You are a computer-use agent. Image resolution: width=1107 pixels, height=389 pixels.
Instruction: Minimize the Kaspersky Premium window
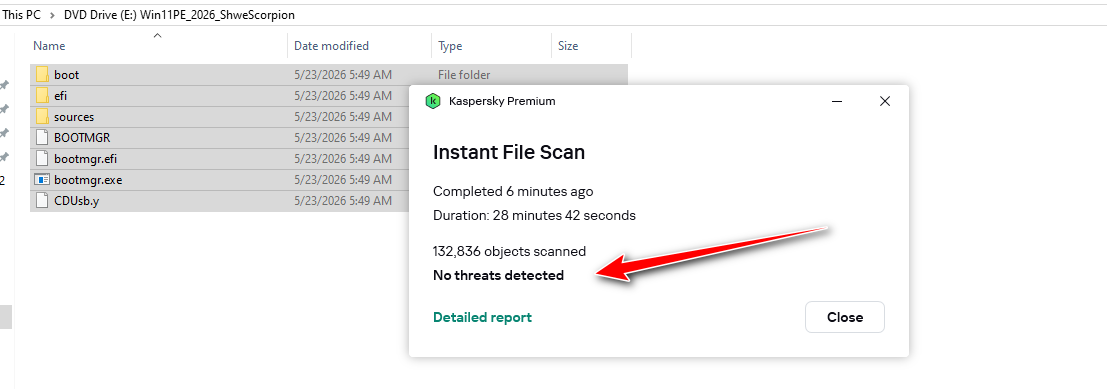click(837, 101)
